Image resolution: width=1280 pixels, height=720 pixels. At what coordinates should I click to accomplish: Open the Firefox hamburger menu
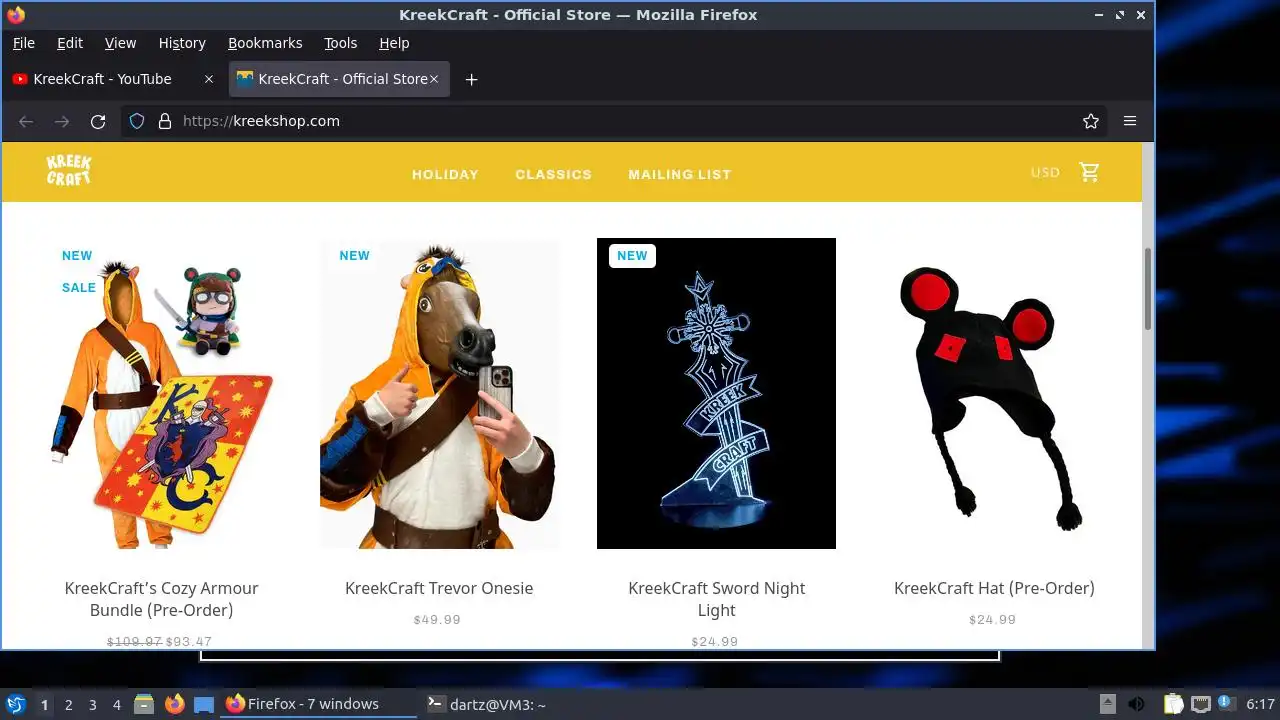point(1130,121)
